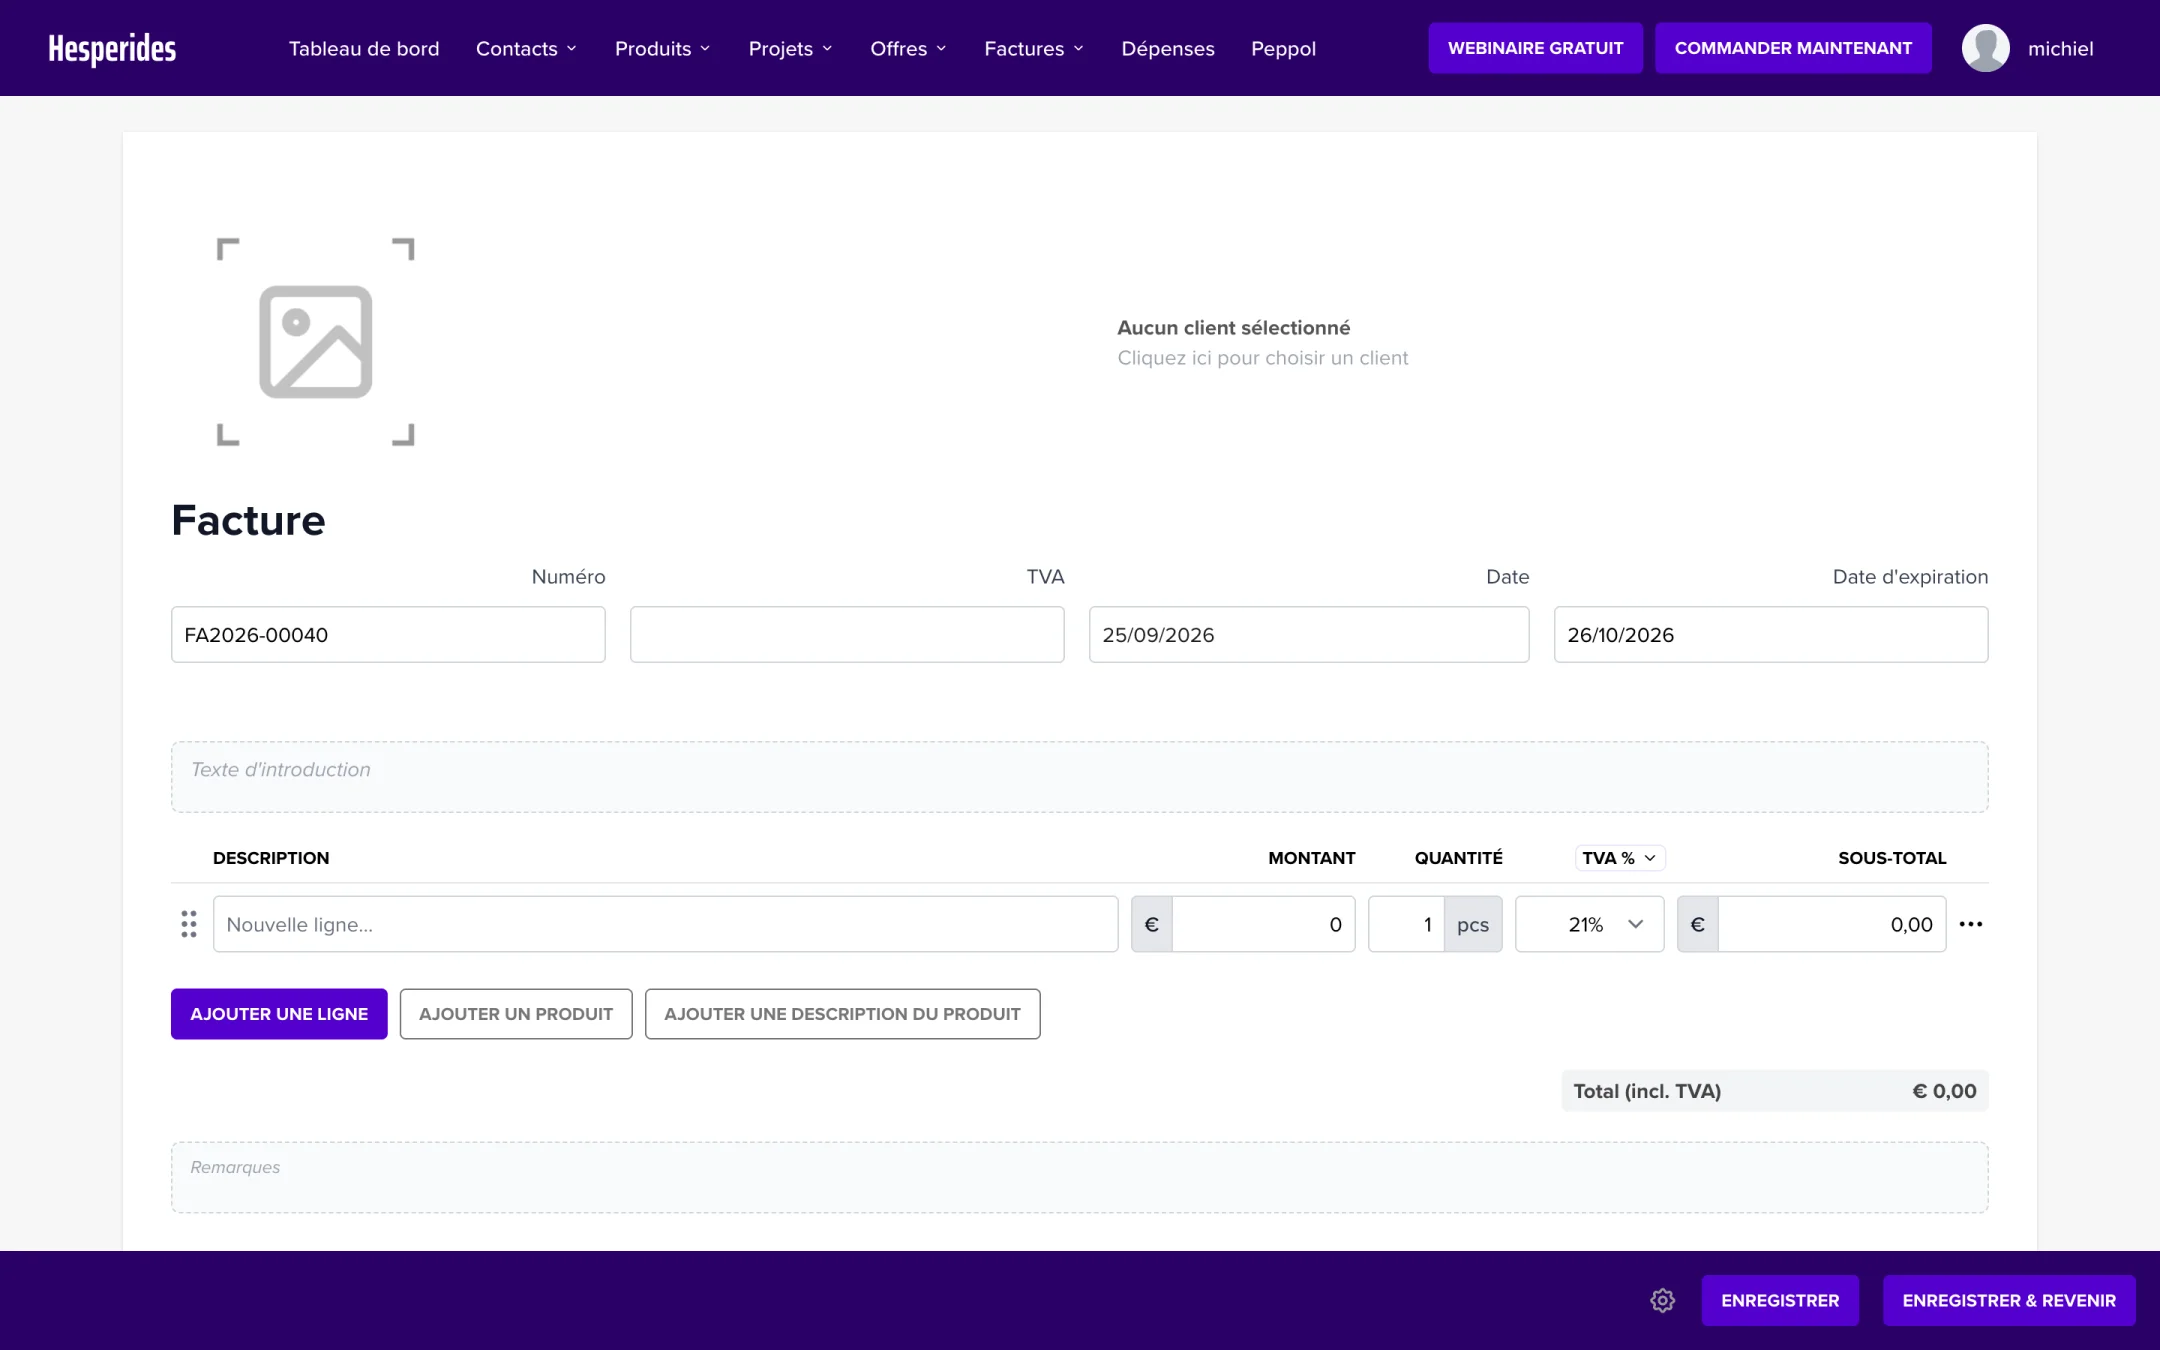Save with the ENREGISTRER button

tap(1780, 1300)
